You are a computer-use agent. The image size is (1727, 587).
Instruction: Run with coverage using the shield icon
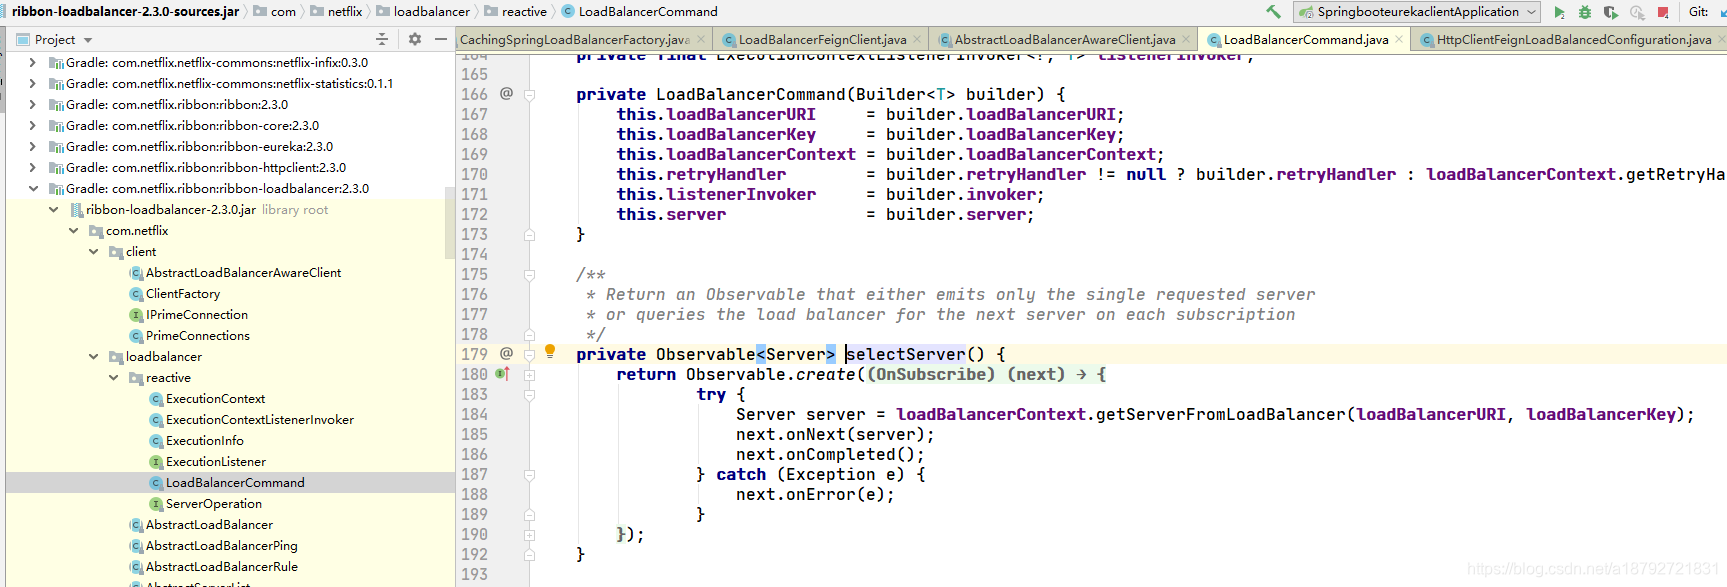(x=1611, y=12)
